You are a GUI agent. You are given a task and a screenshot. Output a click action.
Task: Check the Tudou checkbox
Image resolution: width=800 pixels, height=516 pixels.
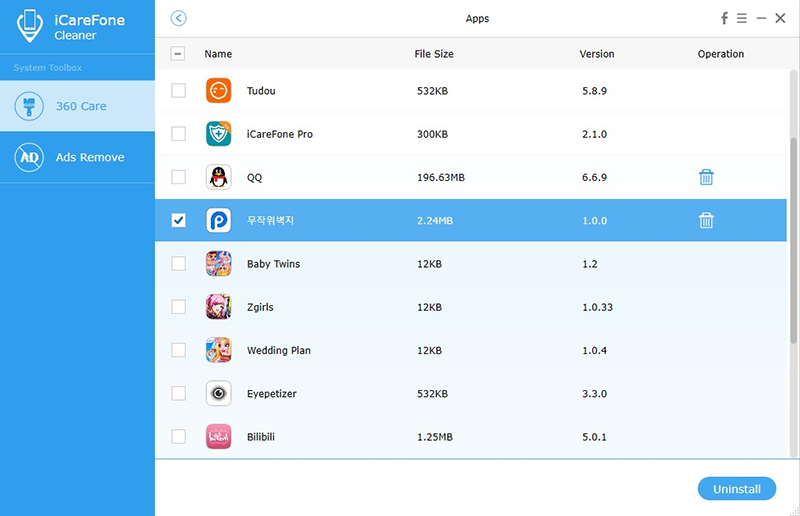click(179, 91)
